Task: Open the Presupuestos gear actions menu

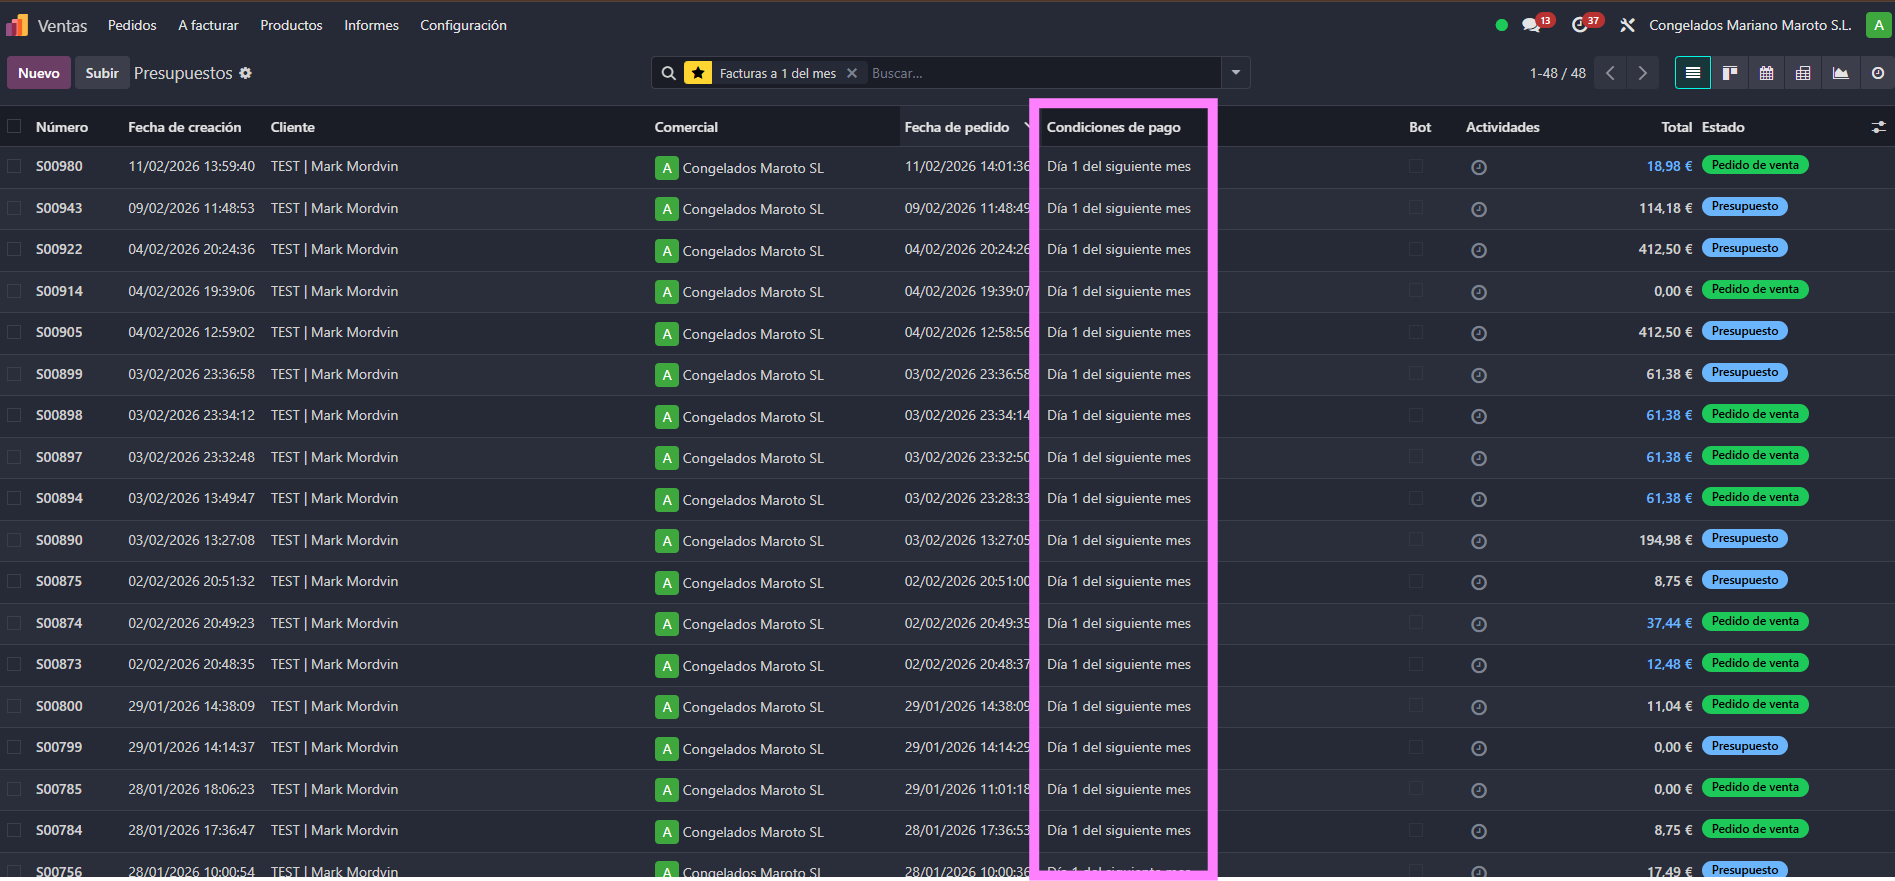Action: point(246,73)
